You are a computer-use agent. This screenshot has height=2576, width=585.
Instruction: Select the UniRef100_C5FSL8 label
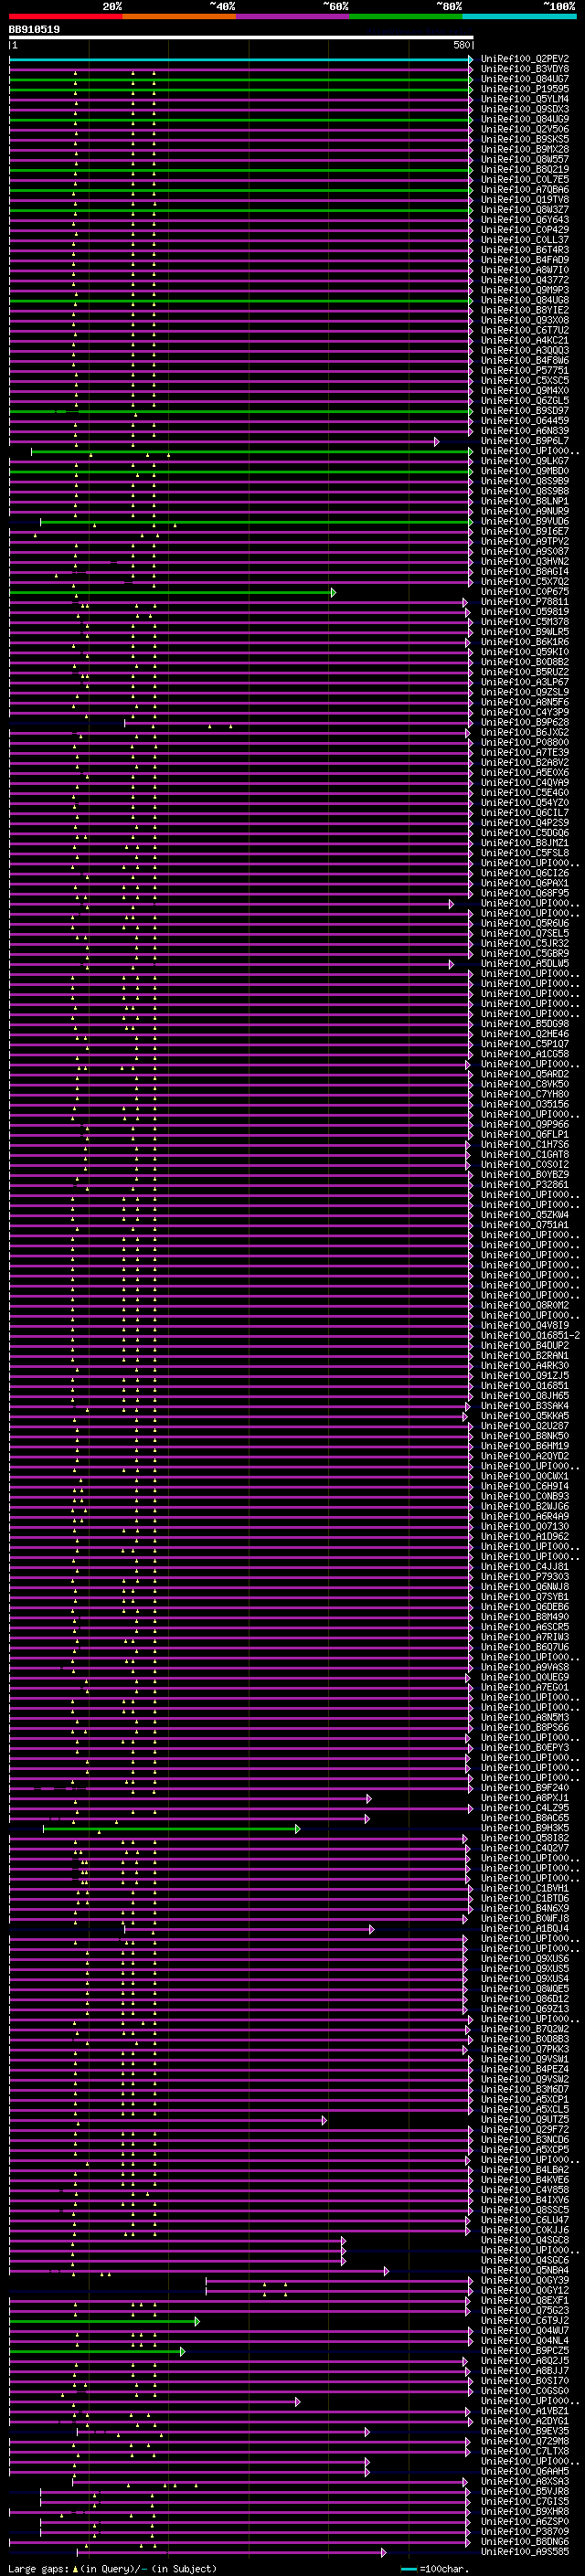point(525,853)
